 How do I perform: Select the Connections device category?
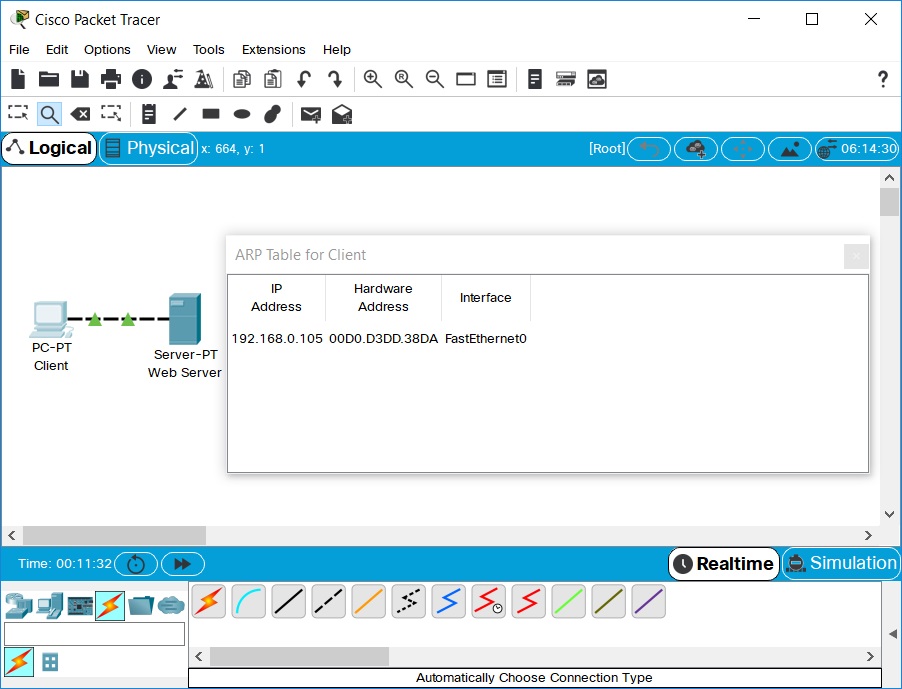(x=110, y=605)
